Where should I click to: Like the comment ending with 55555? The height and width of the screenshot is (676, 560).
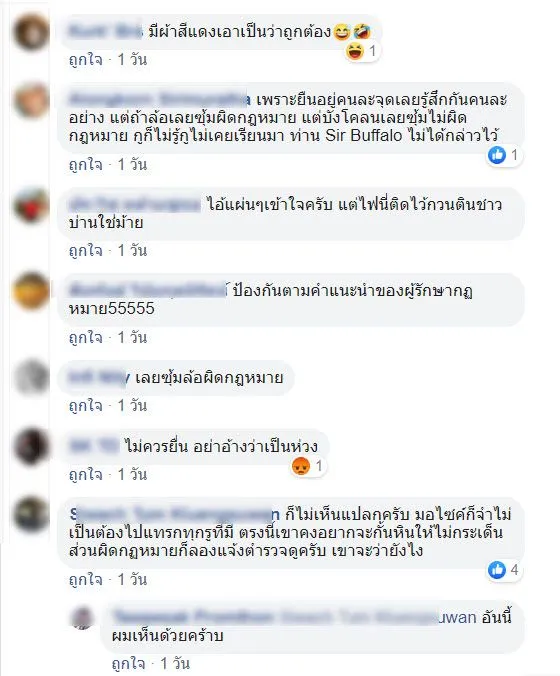point(86,337)
